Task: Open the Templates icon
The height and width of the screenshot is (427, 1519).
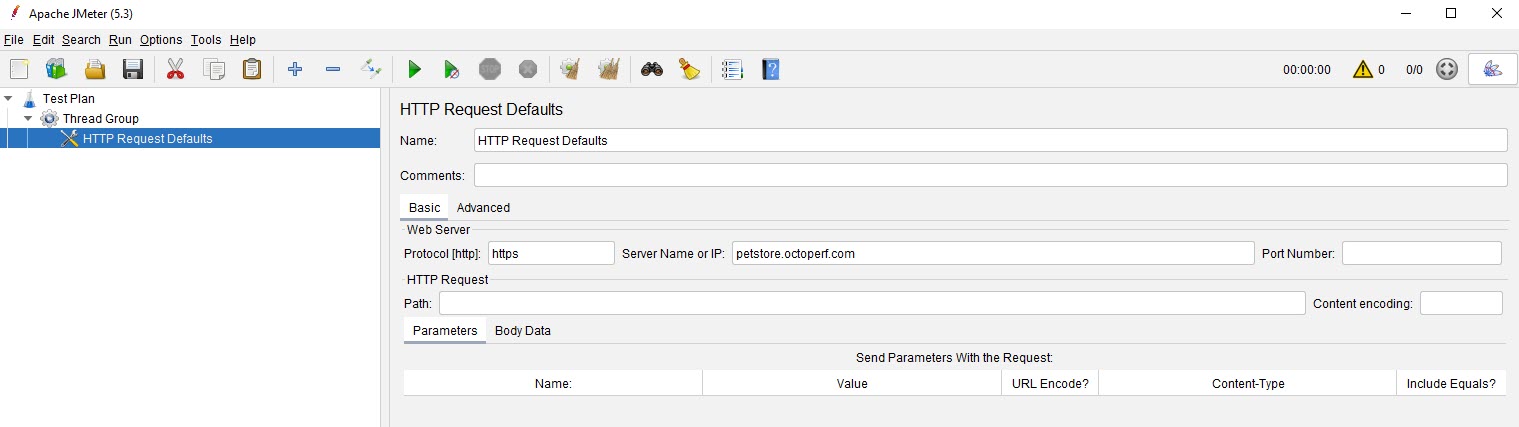Action: [56, 69]
